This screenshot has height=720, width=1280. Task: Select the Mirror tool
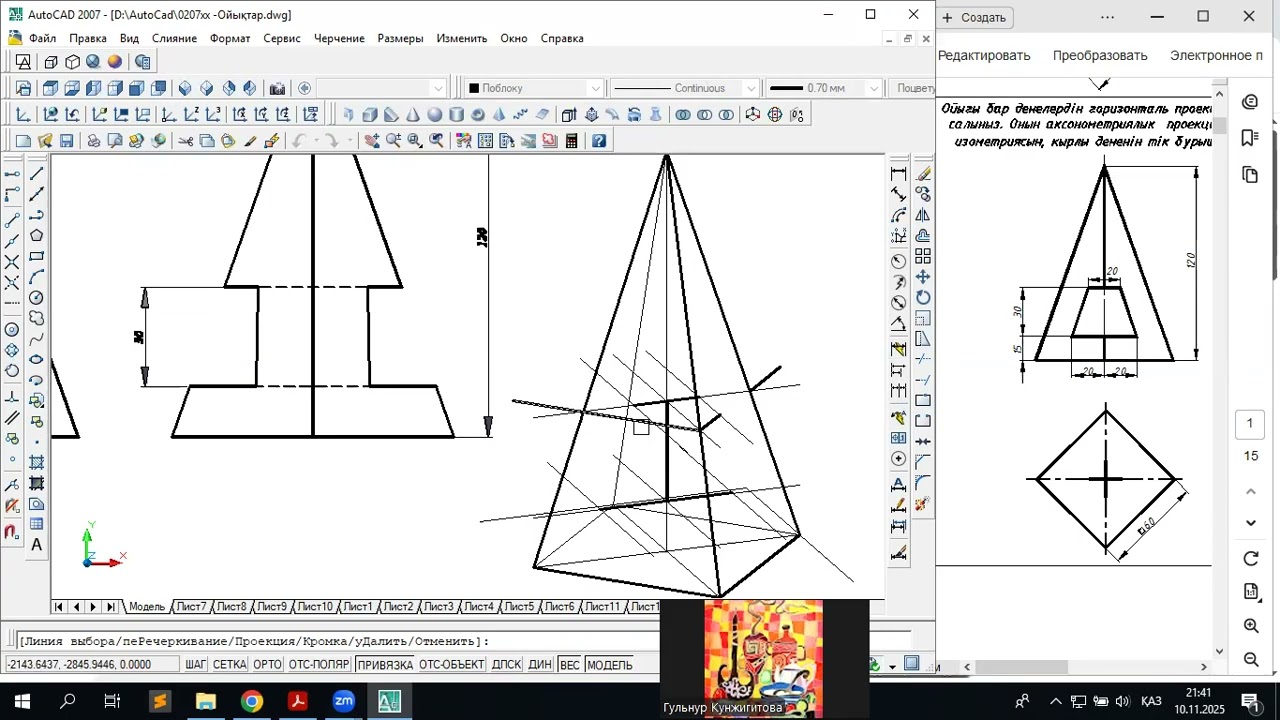point(923,215)
